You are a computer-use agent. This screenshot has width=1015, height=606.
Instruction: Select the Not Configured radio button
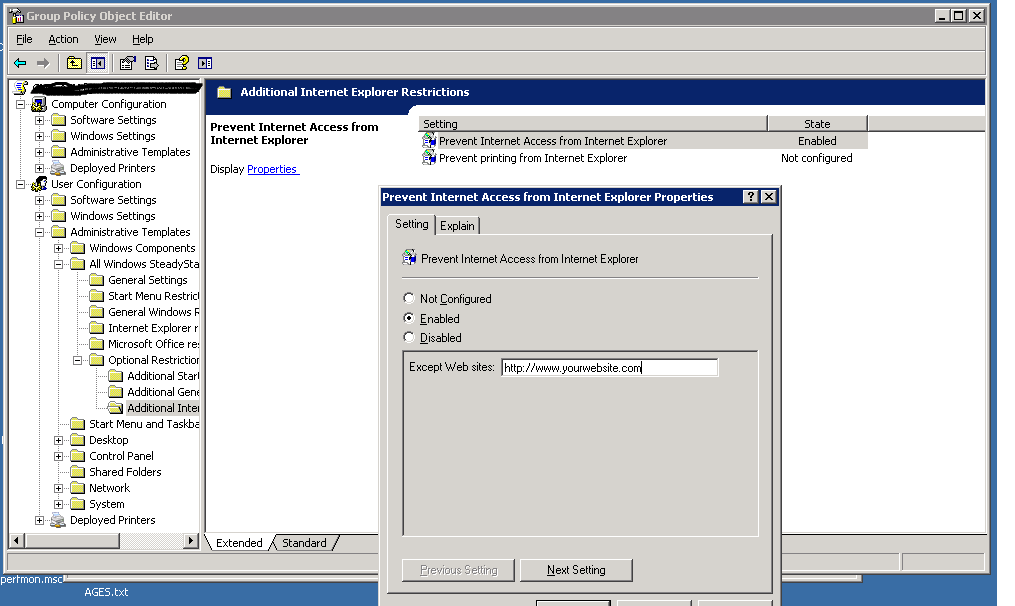coord(408,299)
